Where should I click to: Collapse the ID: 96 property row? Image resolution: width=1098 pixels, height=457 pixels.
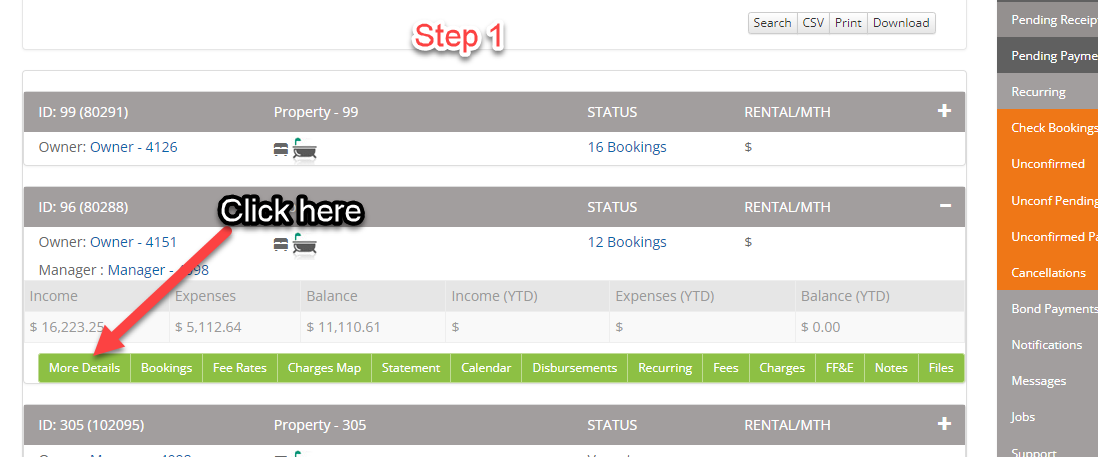point(945,206)
